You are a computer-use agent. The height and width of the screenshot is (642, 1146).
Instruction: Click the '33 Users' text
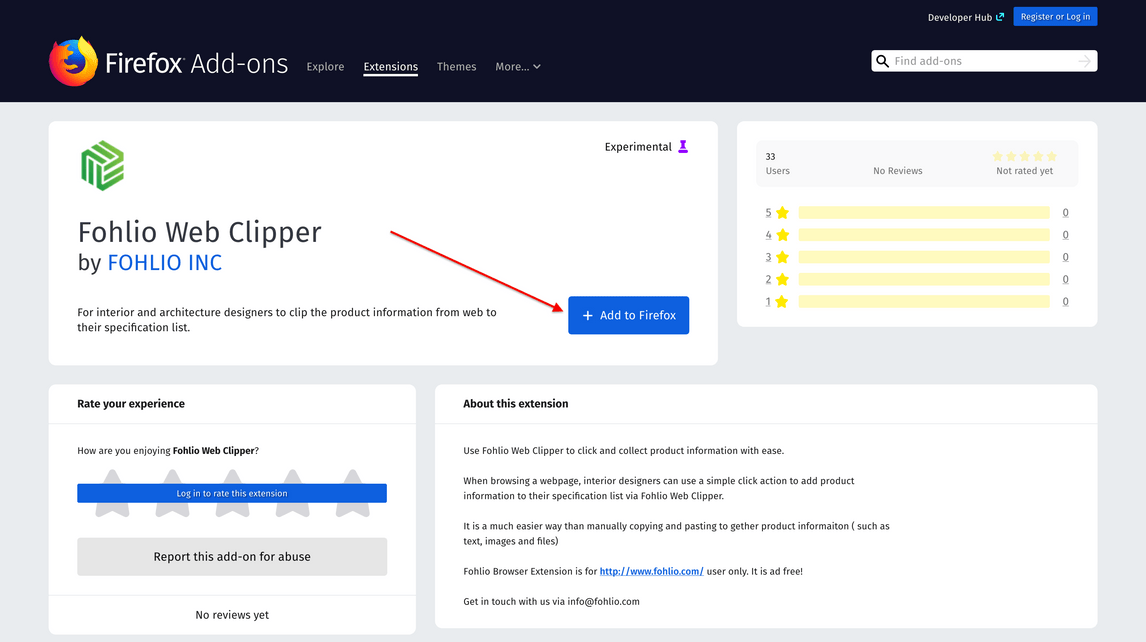[x=778, y=164]
